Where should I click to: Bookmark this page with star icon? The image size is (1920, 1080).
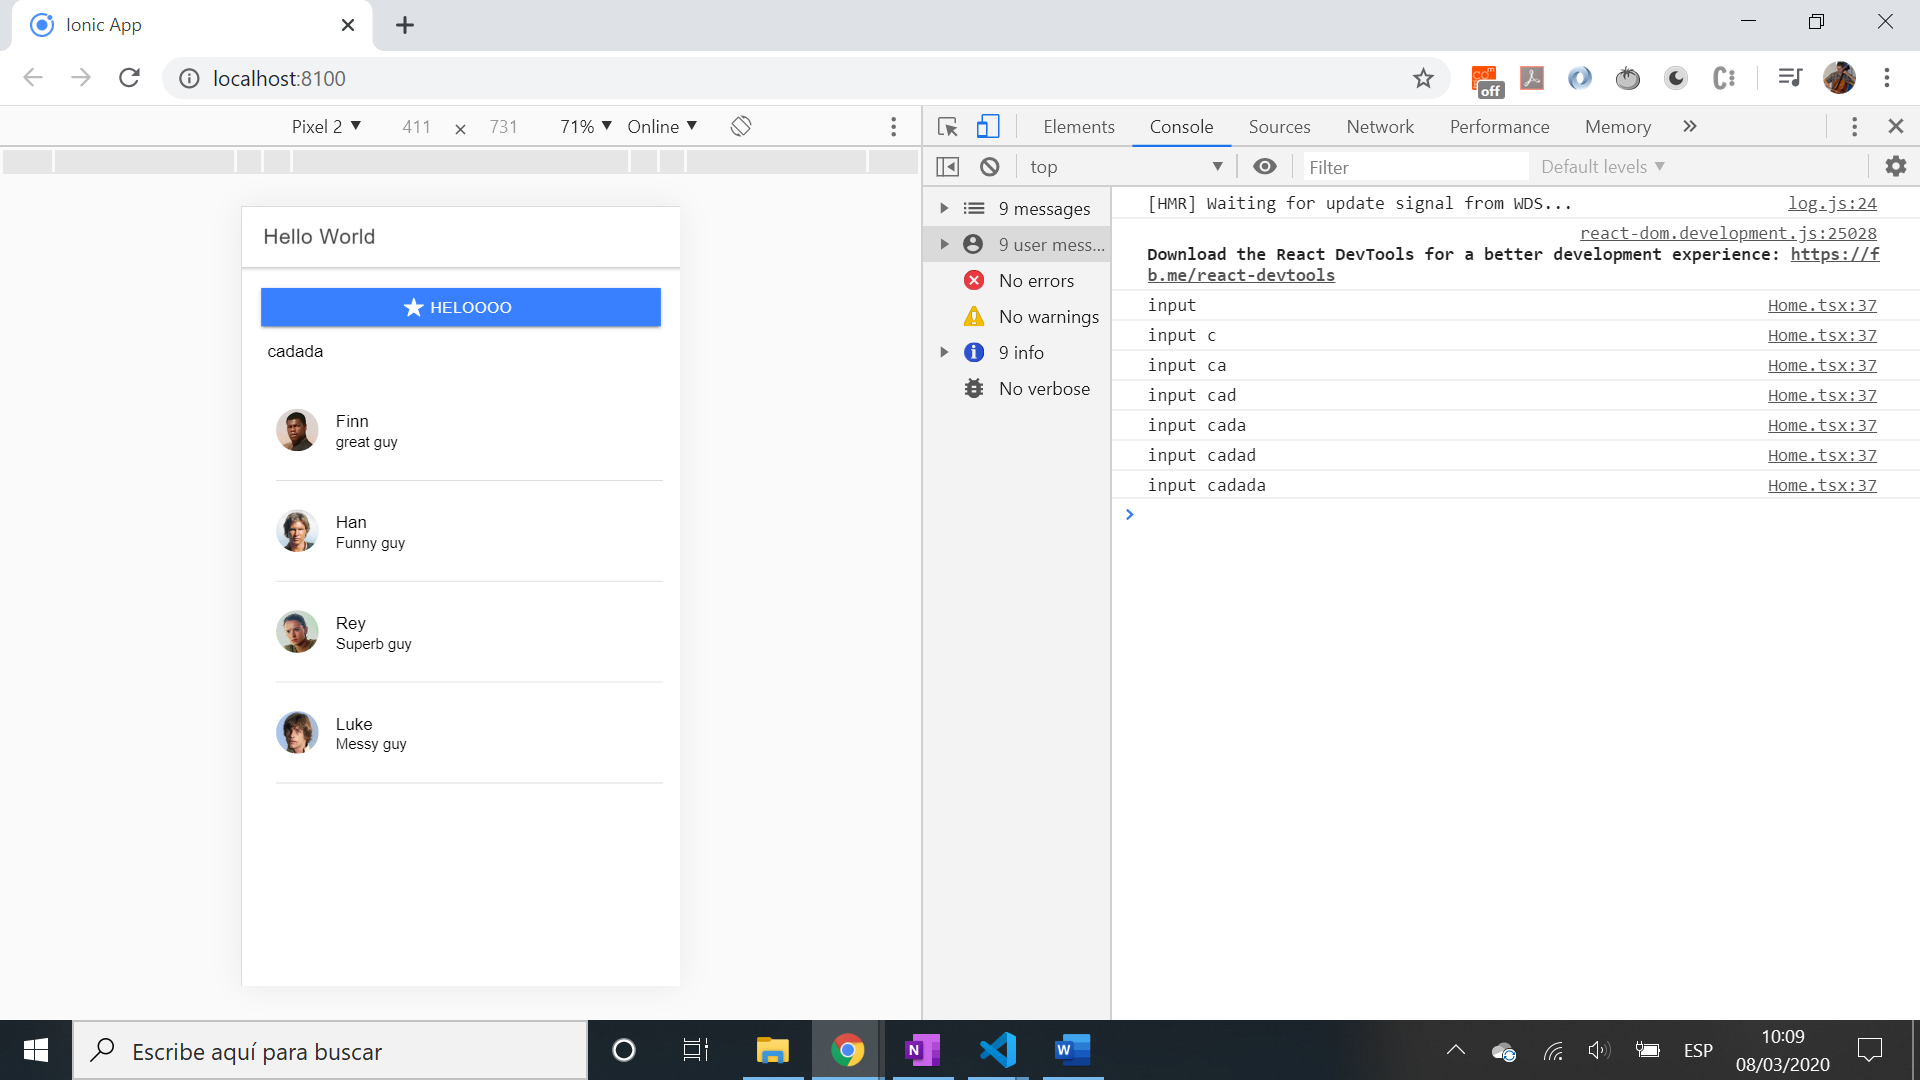[1423, 78]
